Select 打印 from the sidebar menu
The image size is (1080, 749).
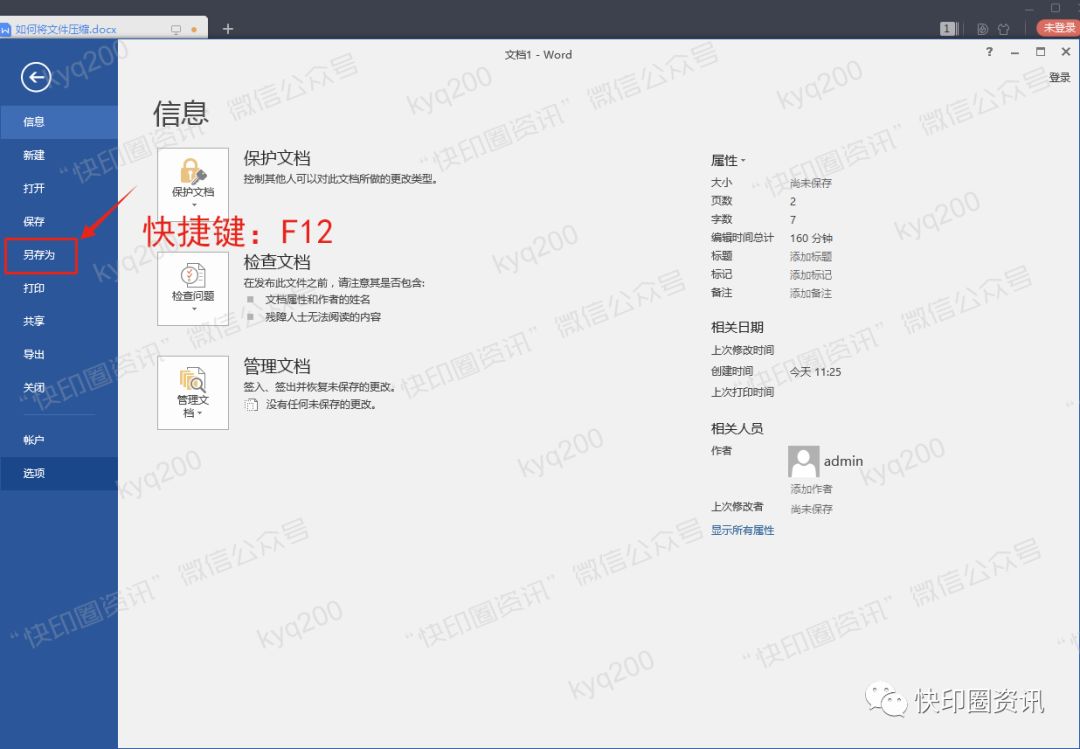point(33,288)
